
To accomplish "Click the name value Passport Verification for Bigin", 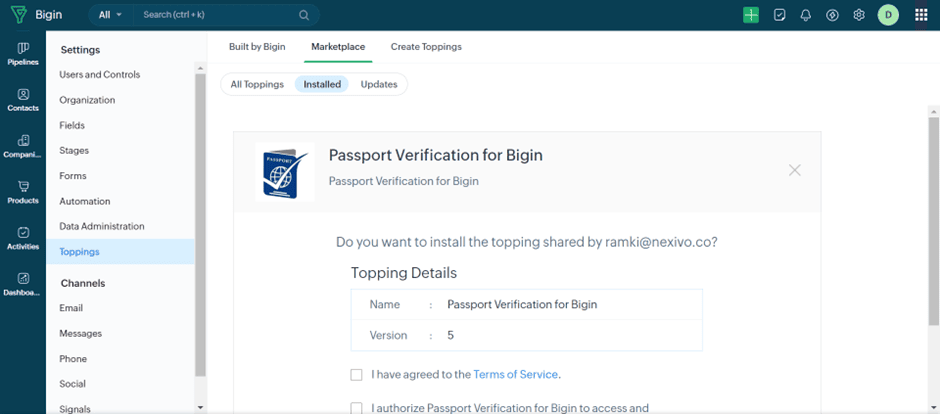I will pyautogui.click(x=522, y=304).
